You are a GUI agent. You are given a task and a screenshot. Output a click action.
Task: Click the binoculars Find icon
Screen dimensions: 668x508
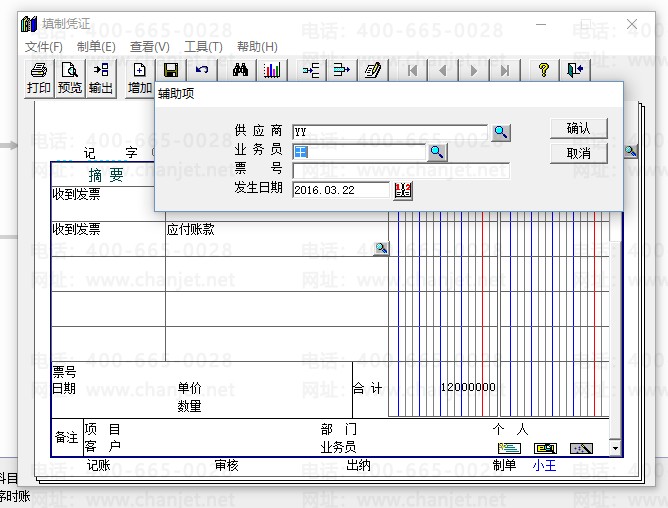(x=240, y=70)
